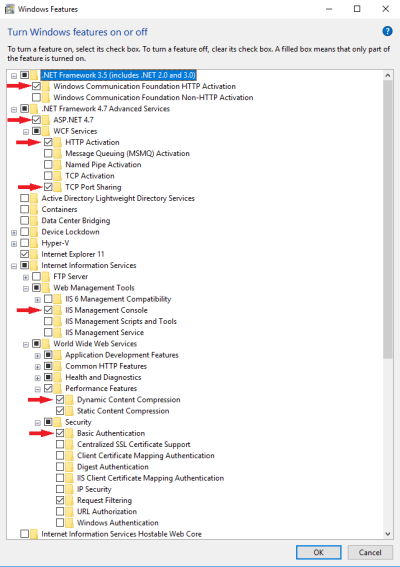Click the scrollbar down arrow of features list
Screen dimensions: 400x567
tap(388, 534)
